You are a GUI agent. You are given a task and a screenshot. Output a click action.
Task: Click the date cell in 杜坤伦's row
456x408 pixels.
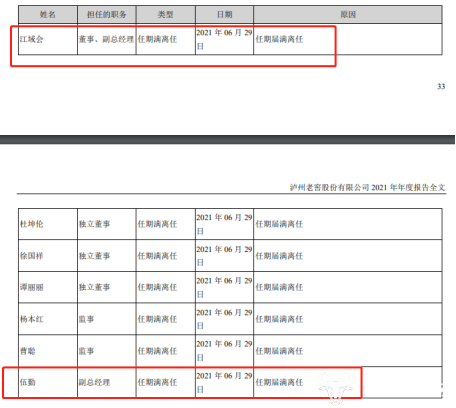224,224
